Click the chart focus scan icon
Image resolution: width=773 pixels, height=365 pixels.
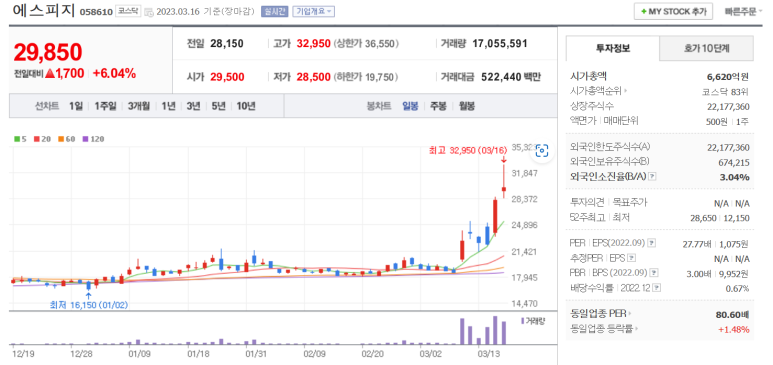(541, 151)
